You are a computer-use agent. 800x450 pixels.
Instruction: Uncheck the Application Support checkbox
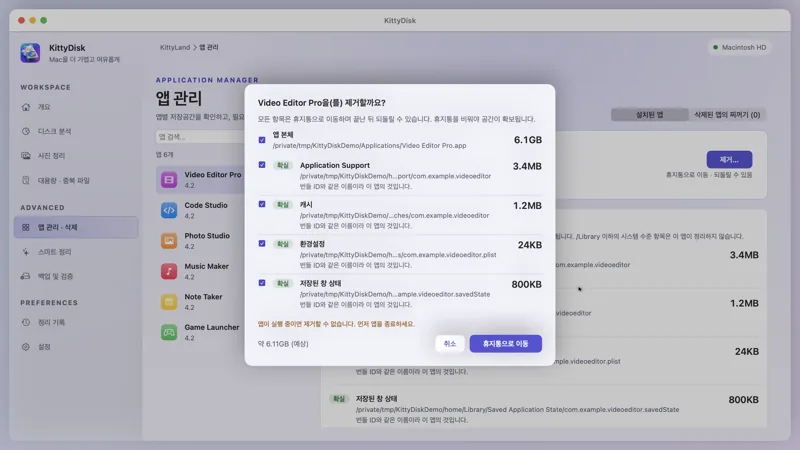[x=262, y=165]
